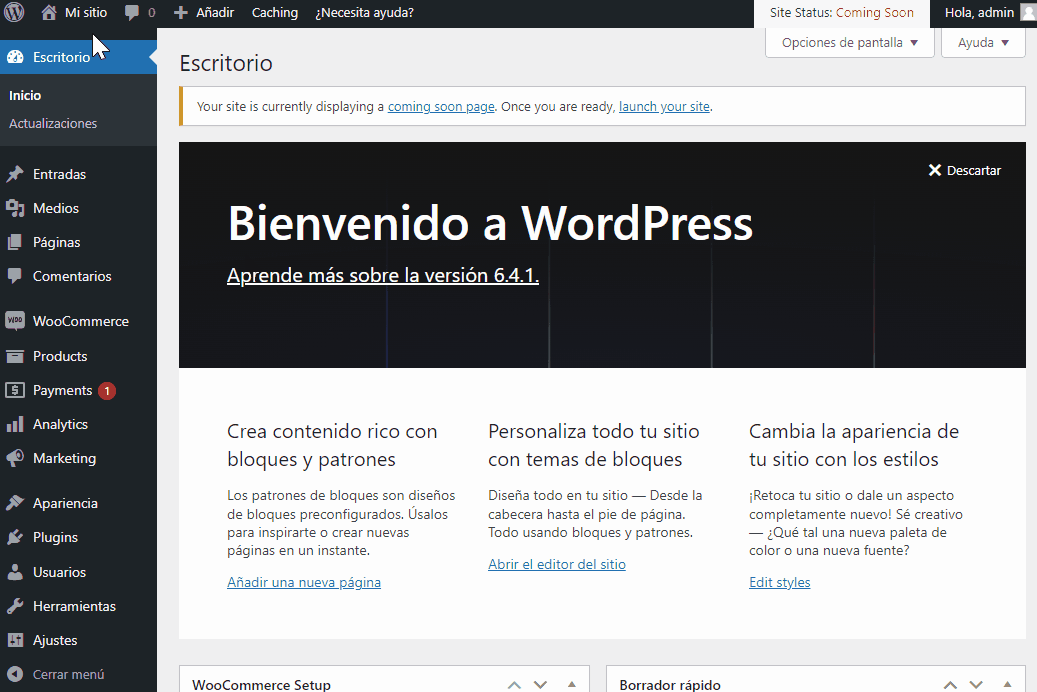Open the Caching admin bar menu
The height and width of the screenshot is (692, 1037).
point(274,13)
